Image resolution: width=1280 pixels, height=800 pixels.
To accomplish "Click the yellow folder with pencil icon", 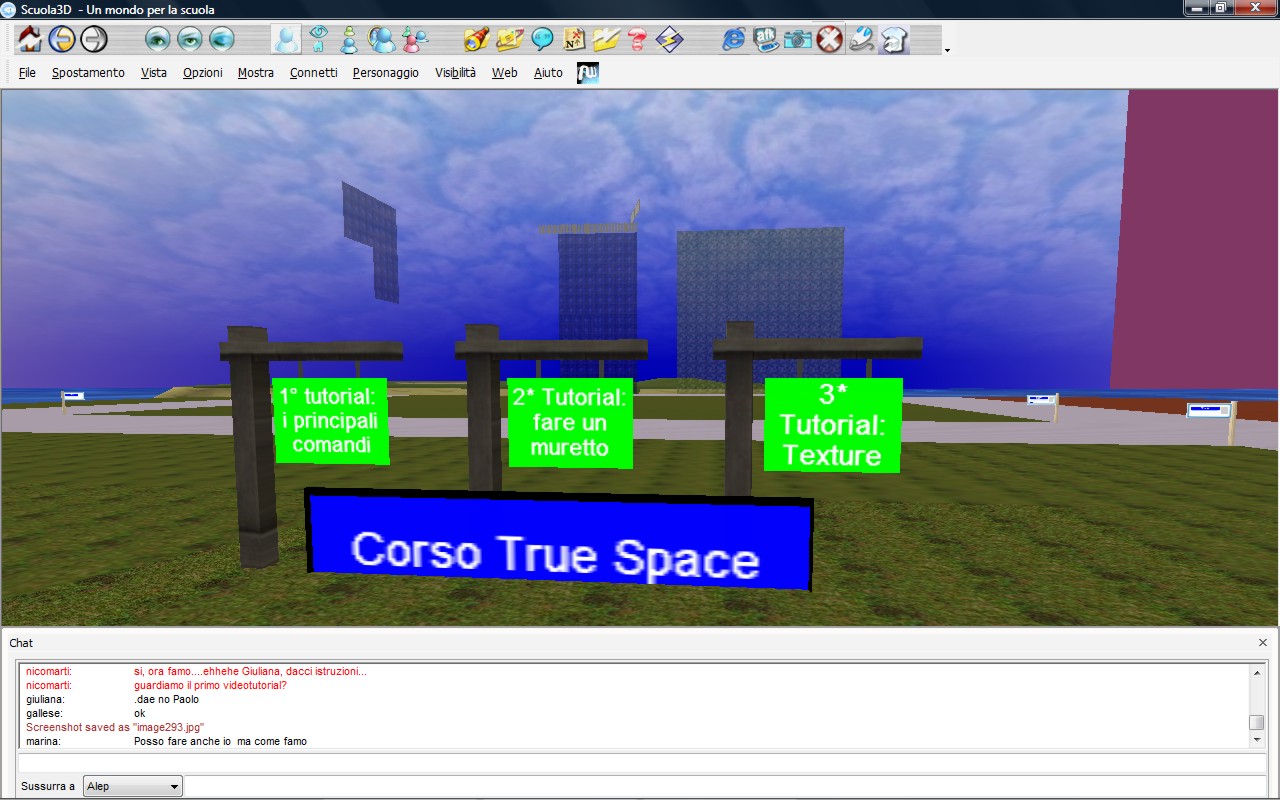I will [606, 39].
